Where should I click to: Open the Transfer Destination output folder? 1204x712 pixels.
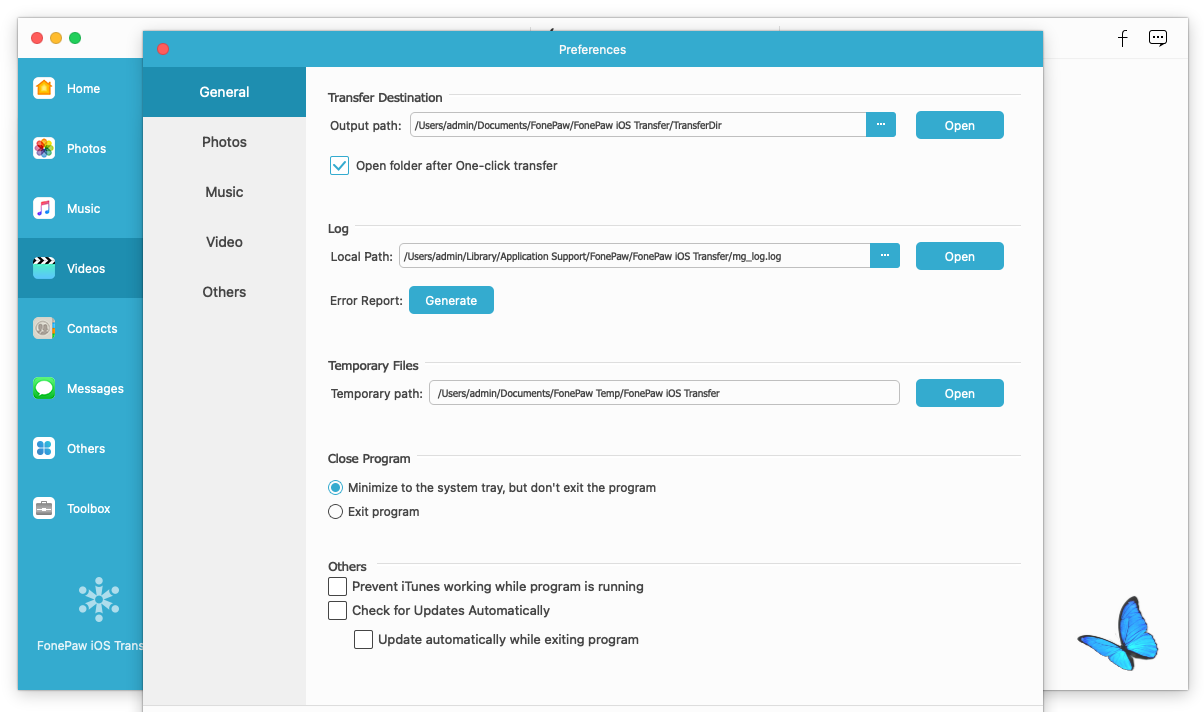[959, 125]
